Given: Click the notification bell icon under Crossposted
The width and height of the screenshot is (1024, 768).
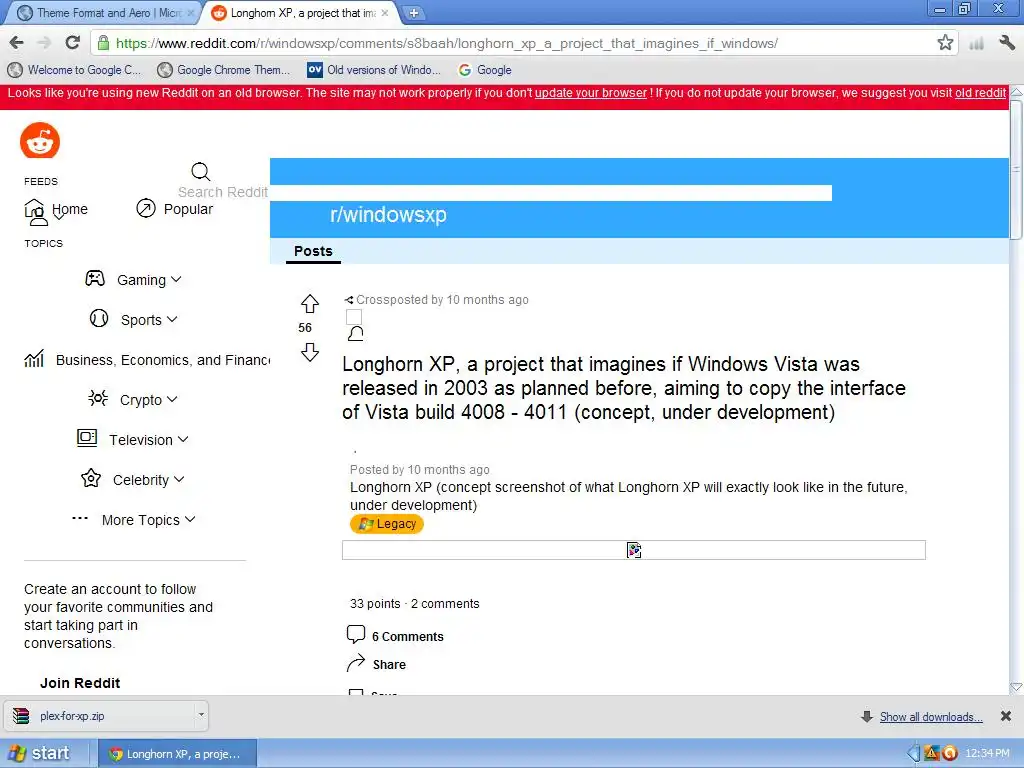Looking at the screenshot, I should [x=355, y=334].
